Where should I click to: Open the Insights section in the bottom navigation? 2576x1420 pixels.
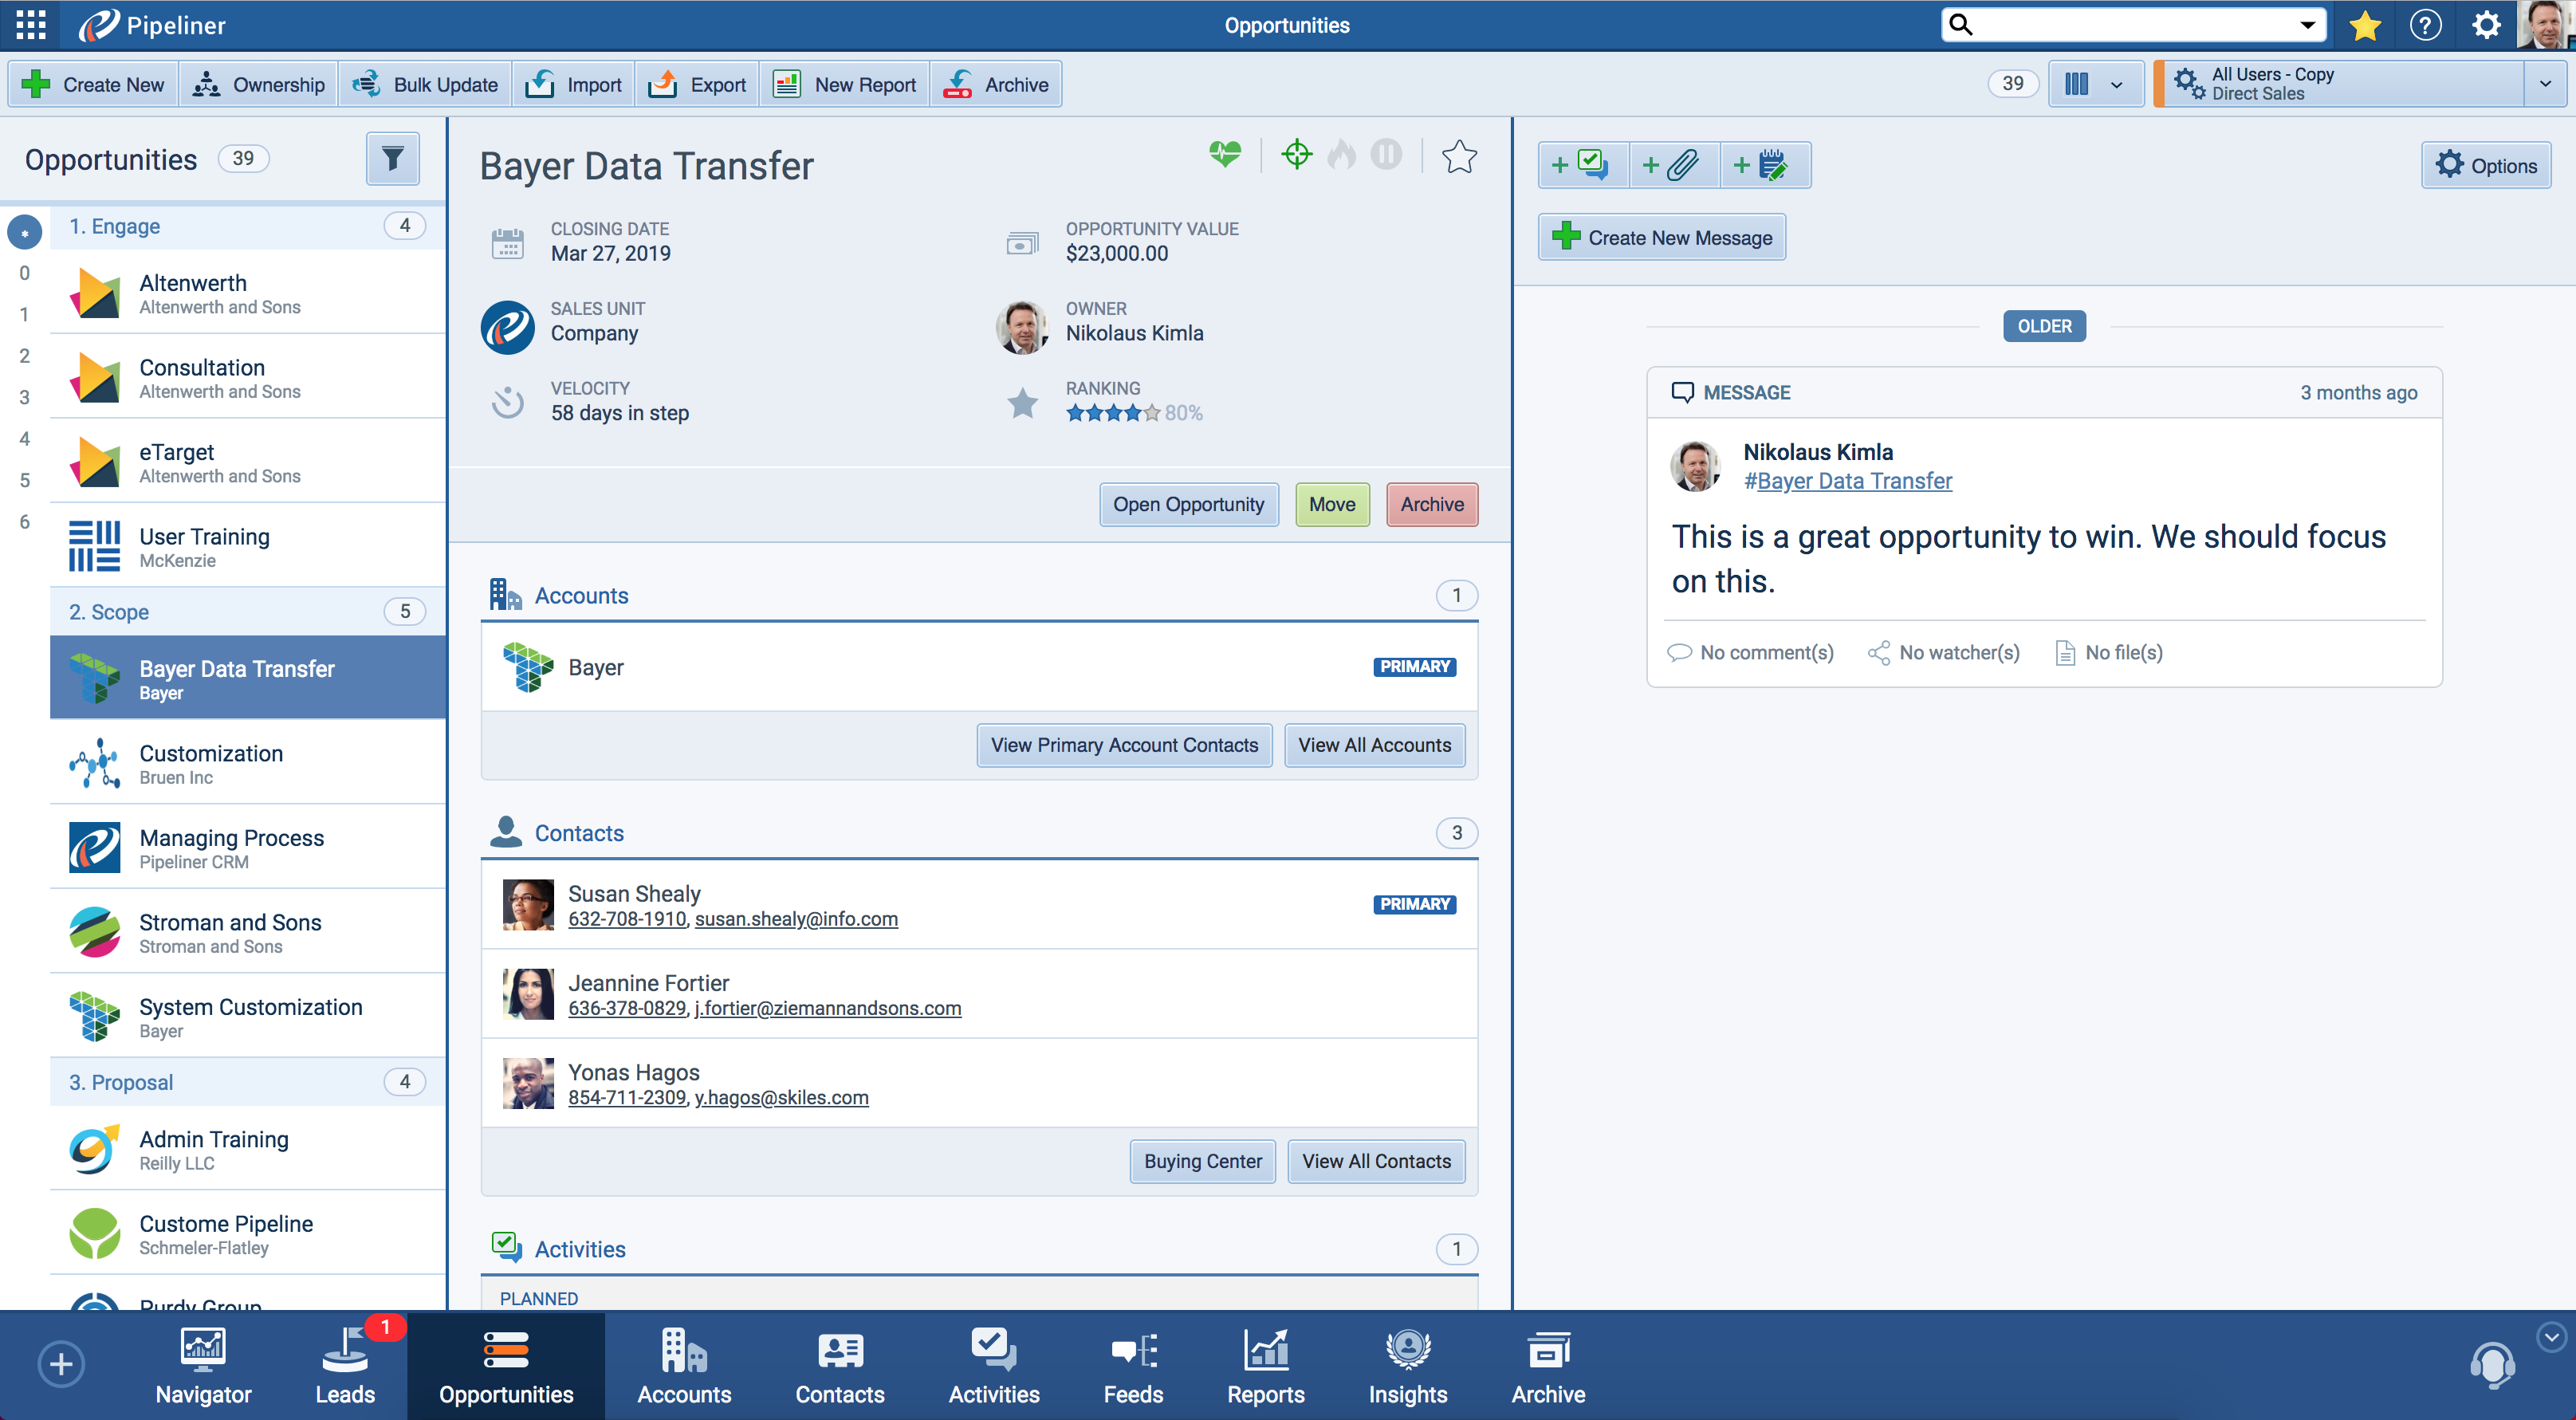click(1406, 1366)
